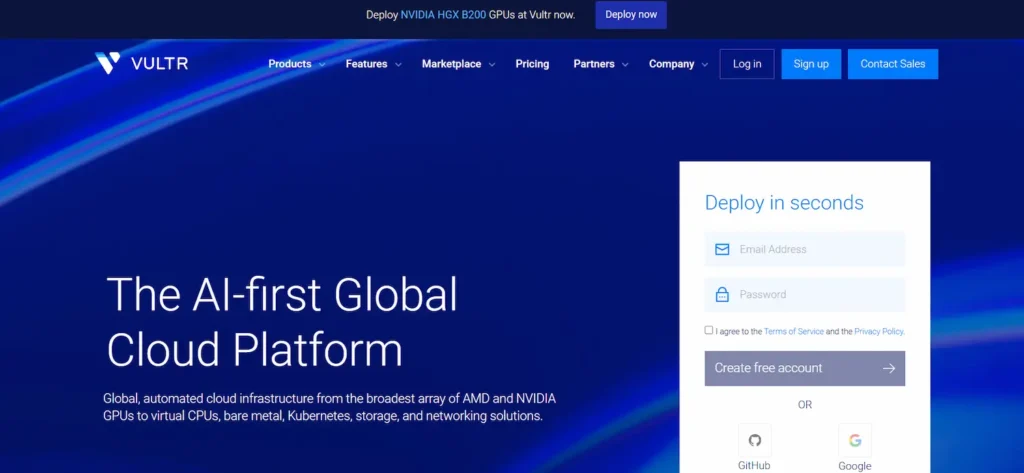1024x473 pixels.
Task: Expand the Features menu chevron
Action: [398, 65]
